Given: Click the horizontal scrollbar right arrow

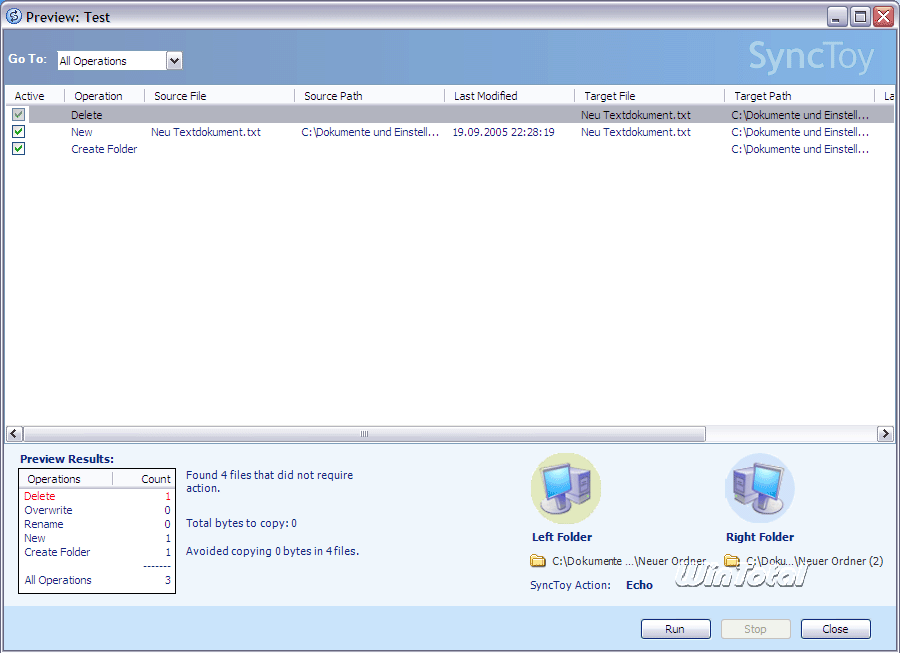Looking at the screenshot, I should (x=885, y=434).
